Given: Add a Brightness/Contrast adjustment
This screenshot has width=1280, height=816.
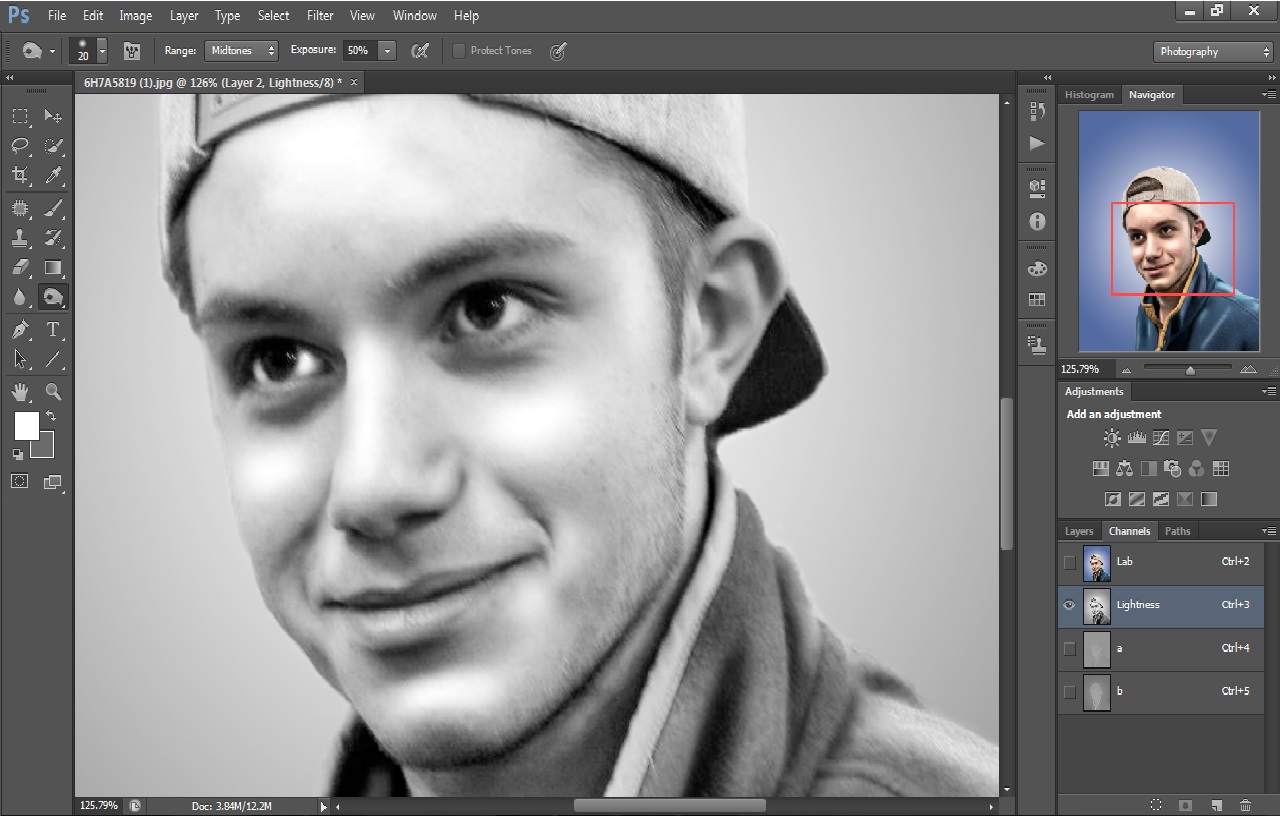Looking at the screenshot, I should coord(1112,438).
